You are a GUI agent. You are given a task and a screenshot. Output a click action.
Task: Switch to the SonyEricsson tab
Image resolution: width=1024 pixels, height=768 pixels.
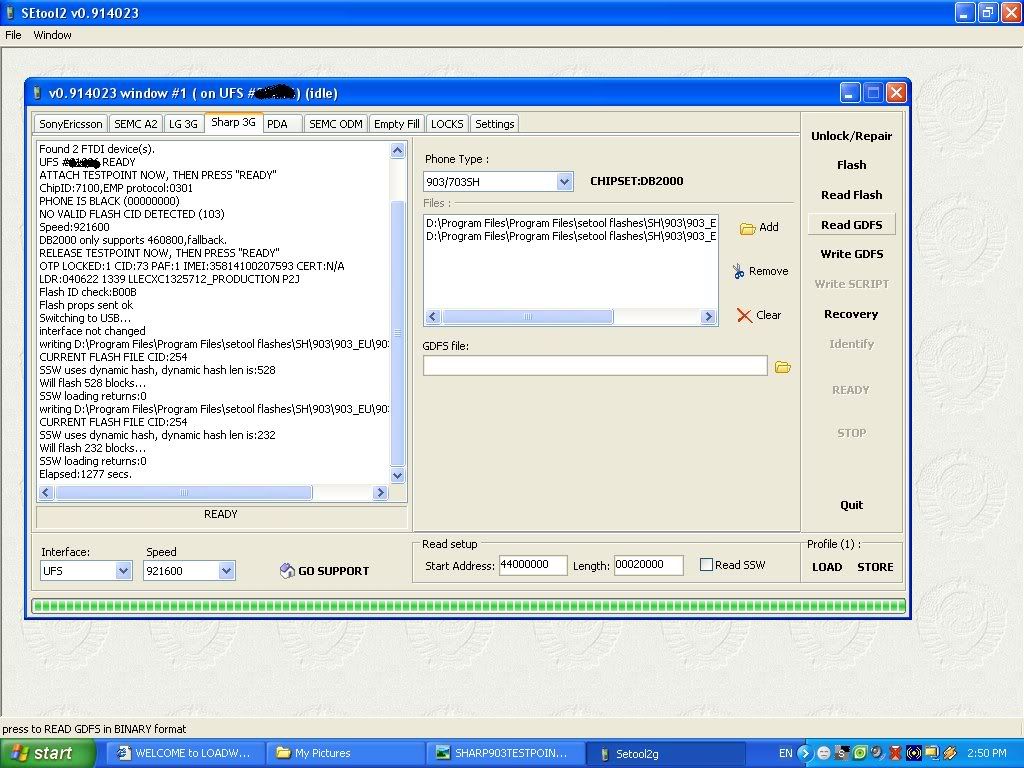71,124
